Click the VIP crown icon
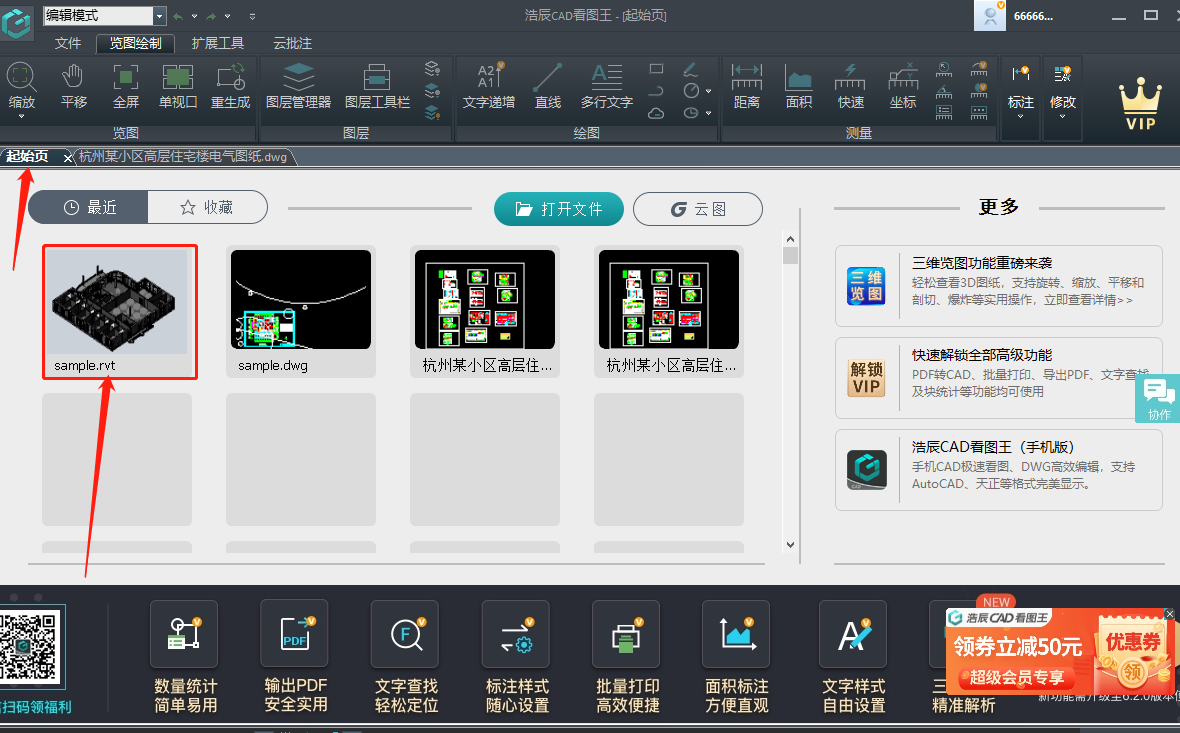Viewport: 1180px width, 733px height. click(1139, 103)
